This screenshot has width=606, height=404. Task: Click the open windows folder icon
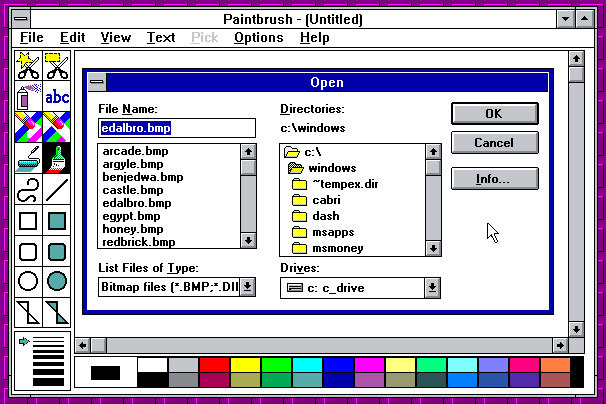(x=296, y=168)
